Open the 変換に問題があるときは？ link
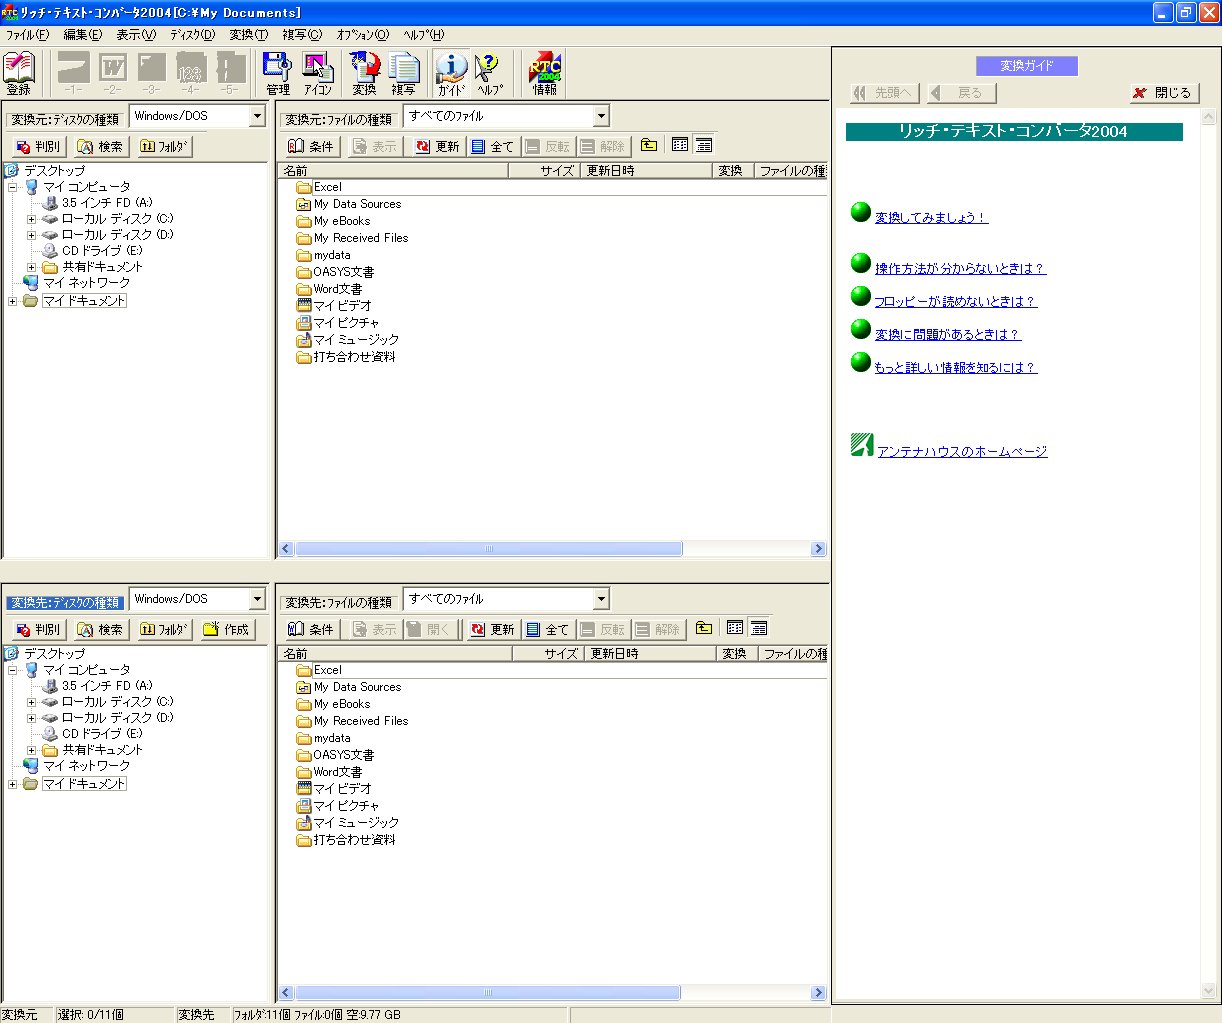This screenshot has height=1023, width=1222. tap(947, 335)
